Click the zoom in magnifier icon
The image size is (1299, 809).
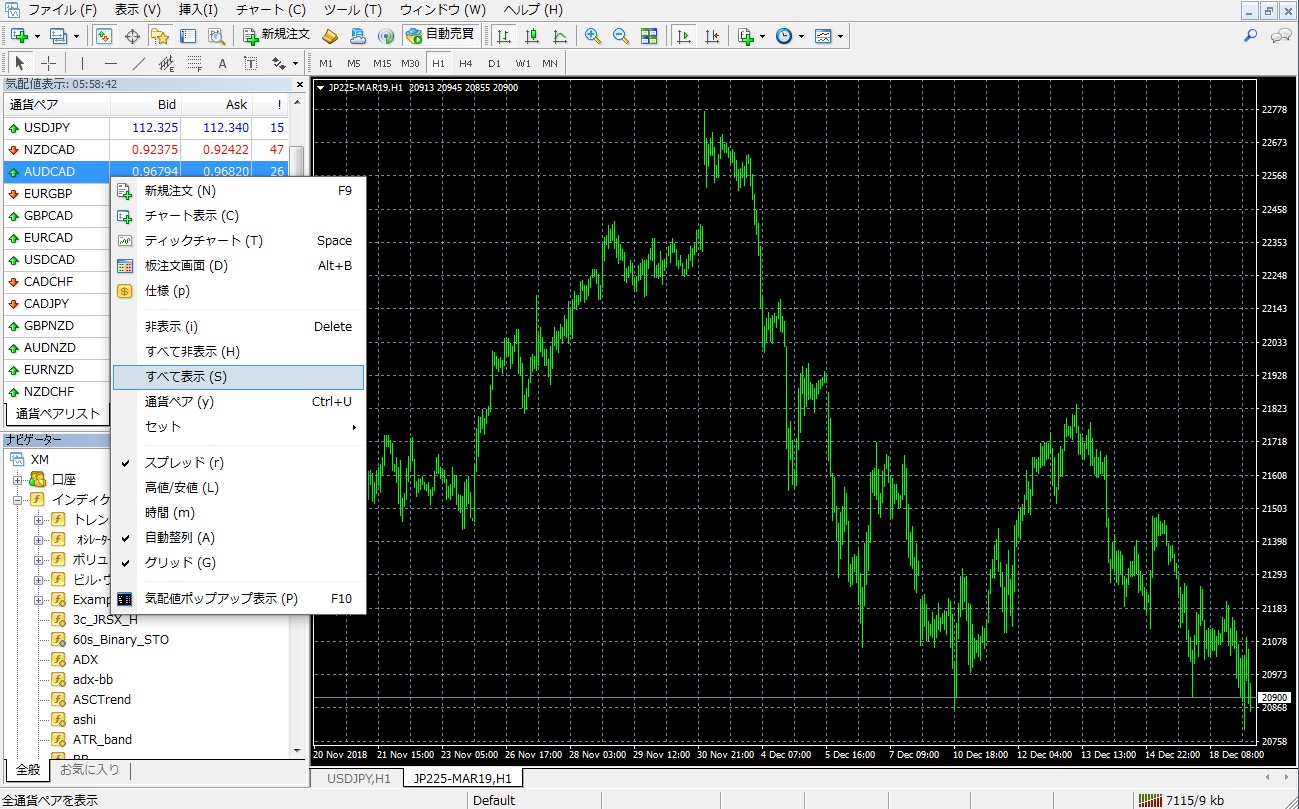coord(593,36)
